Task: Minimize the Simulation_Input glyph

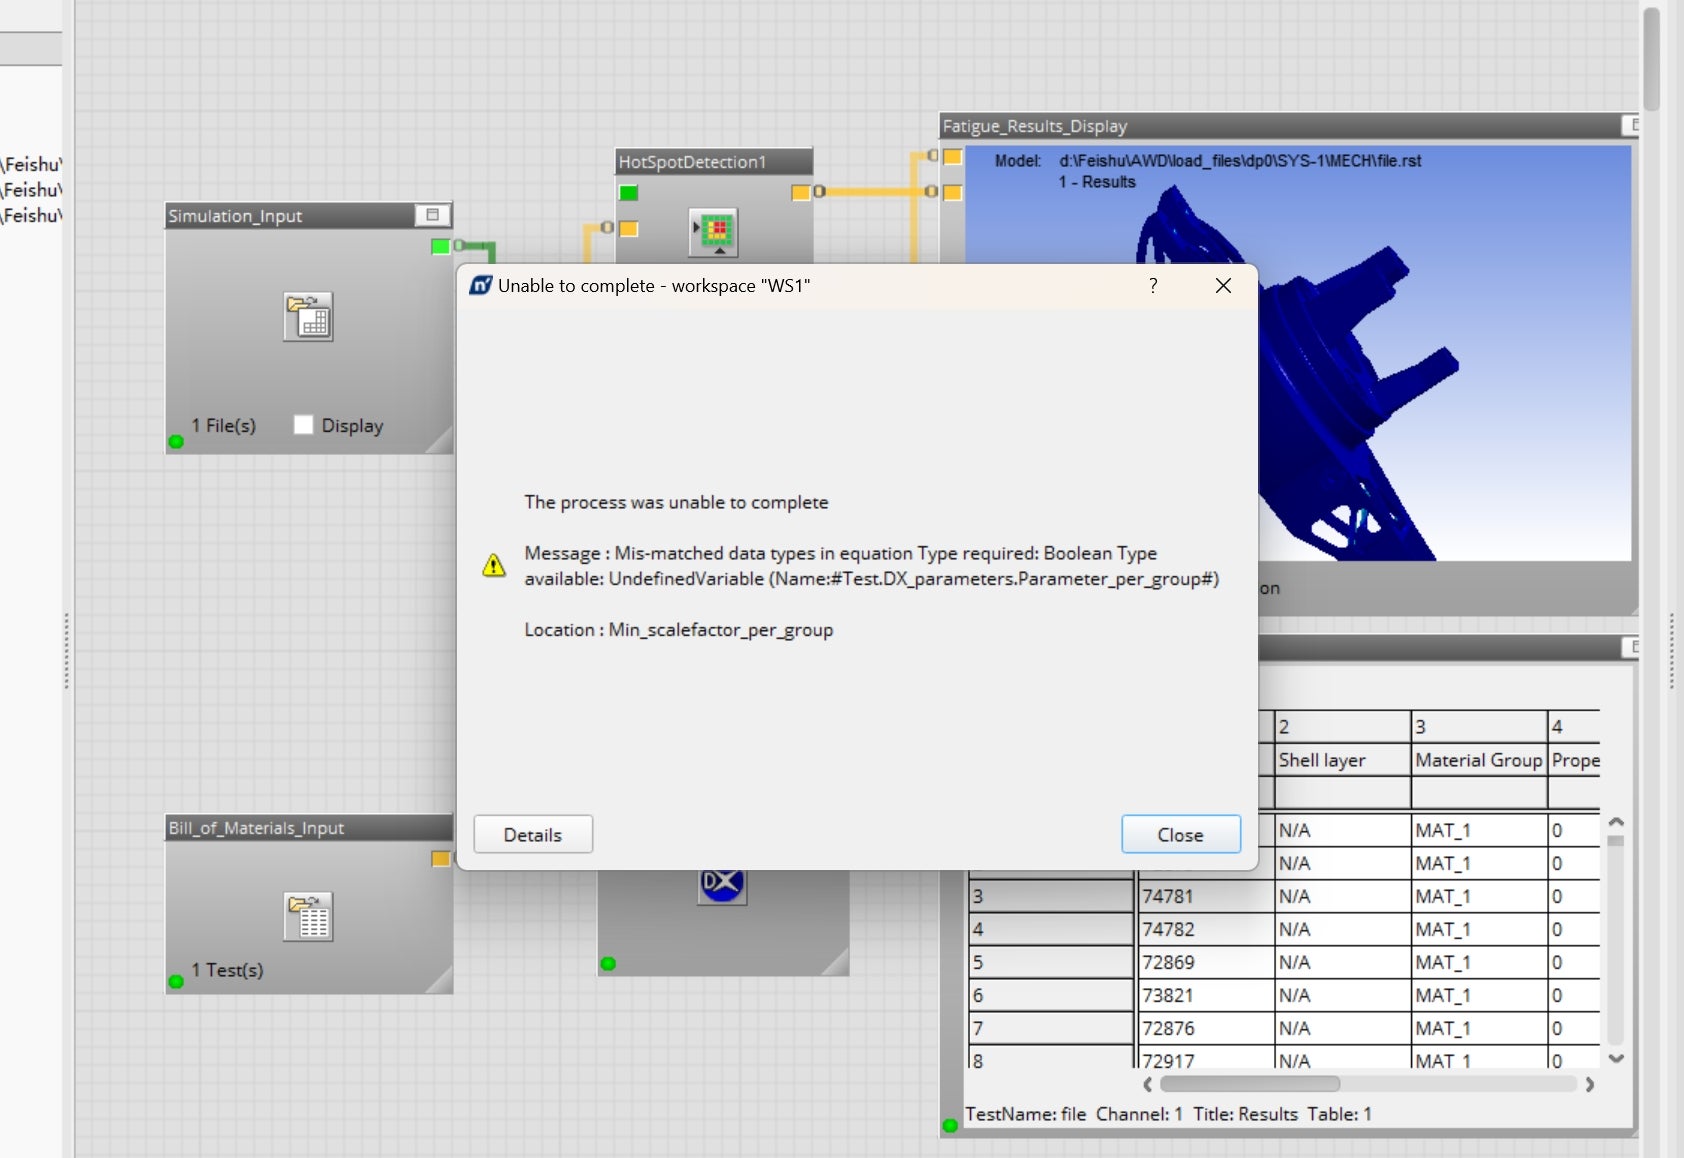Action: click(432, 215)
